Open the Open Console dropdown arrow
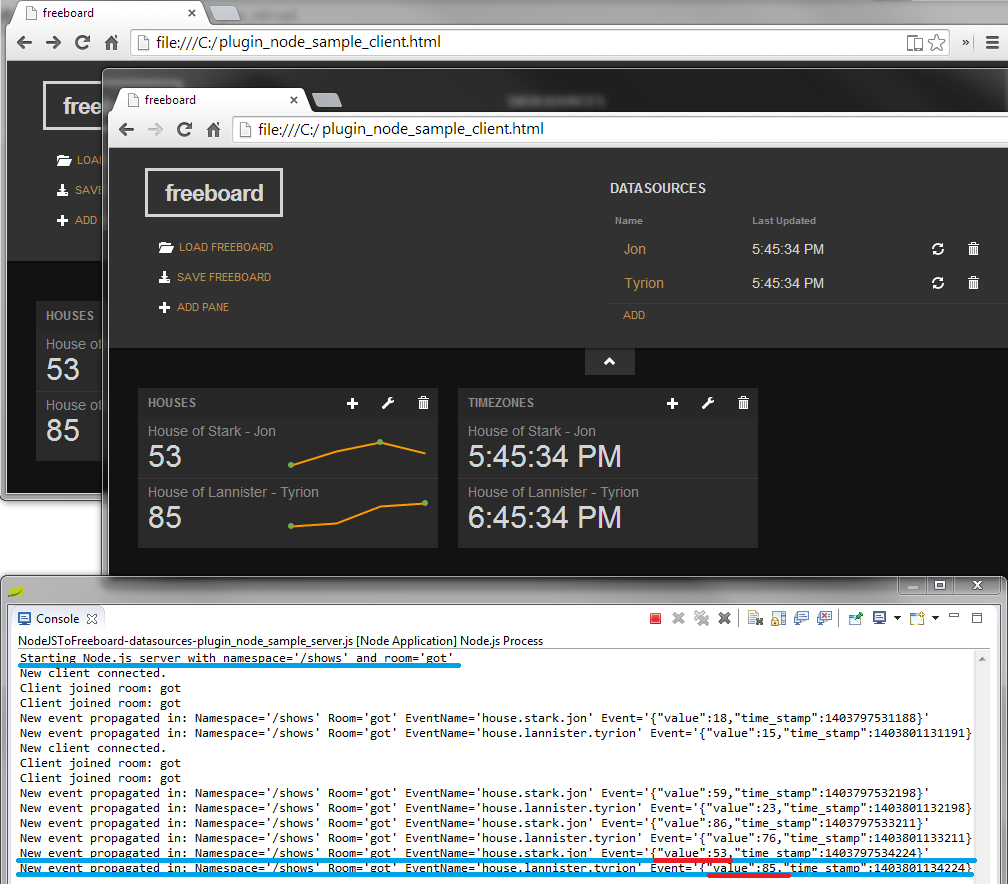 click(935, 618)
